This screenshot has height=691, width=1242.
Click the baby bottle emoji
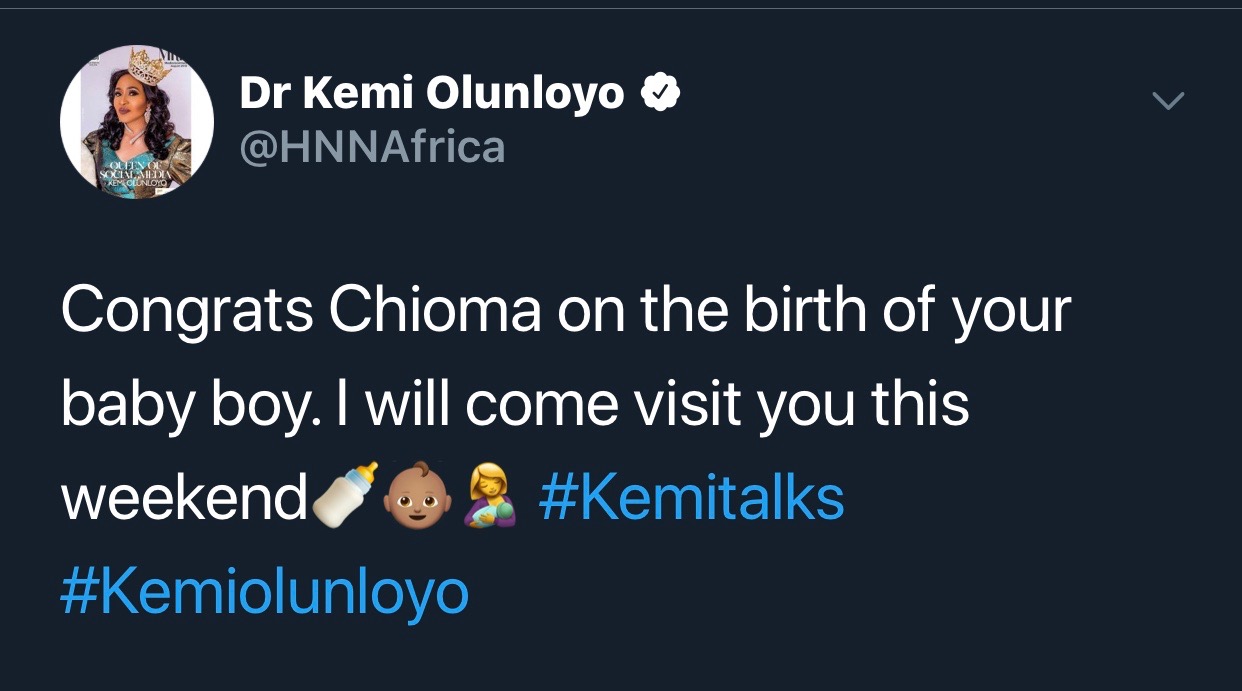click(x=345, y=494)
